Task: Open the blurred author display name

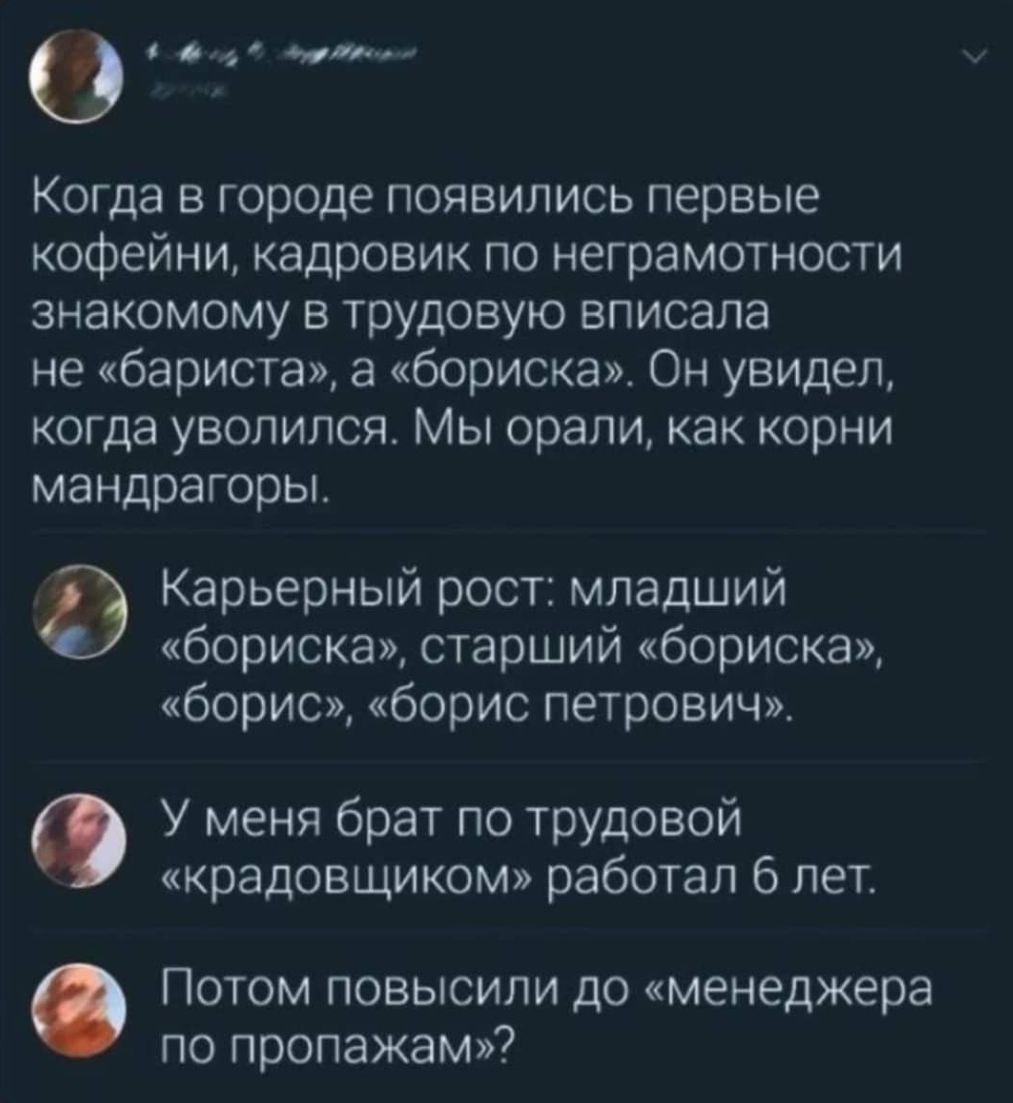Action: pos(281,55)
